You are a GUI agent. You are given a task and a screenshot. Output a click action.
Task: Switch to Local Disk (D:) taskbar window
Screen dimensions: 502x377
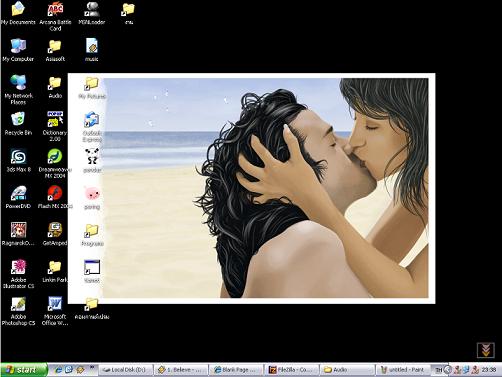pos(126,370)
